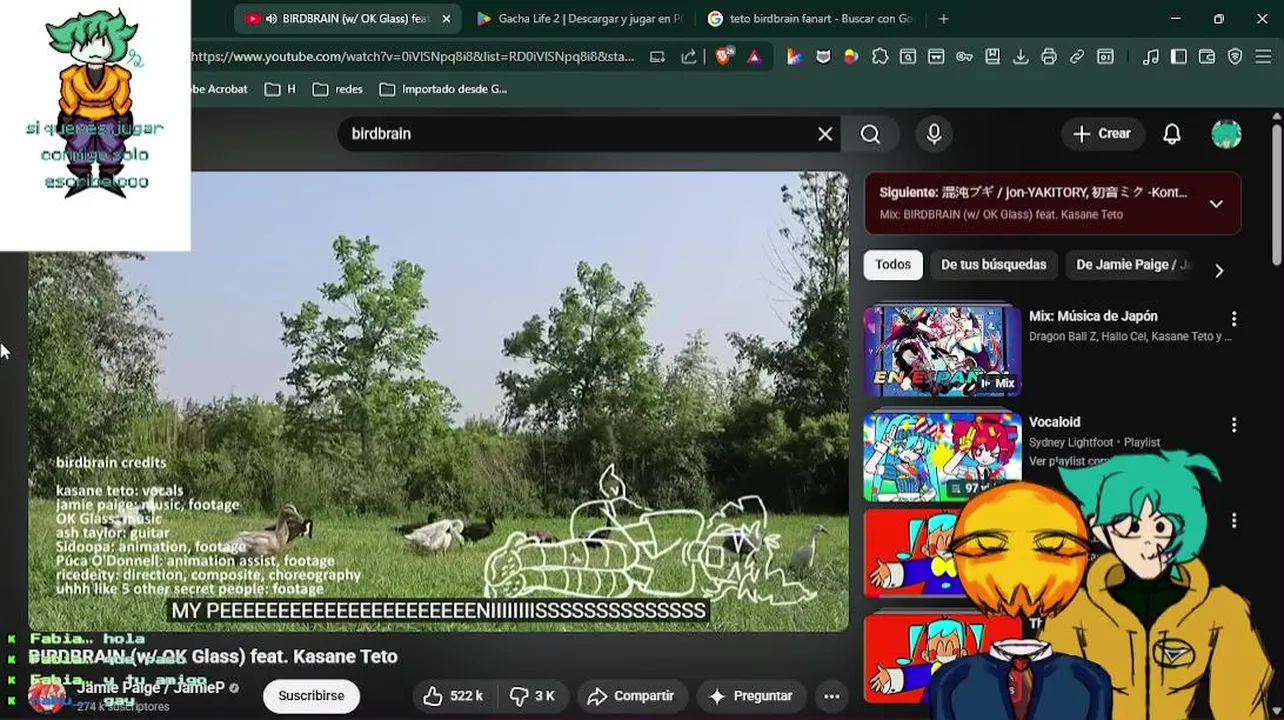This screenshot has height=720, width=1284.
Task: Switch to teto birdbrain fanart Google tab
Action: tap(810, 19)
